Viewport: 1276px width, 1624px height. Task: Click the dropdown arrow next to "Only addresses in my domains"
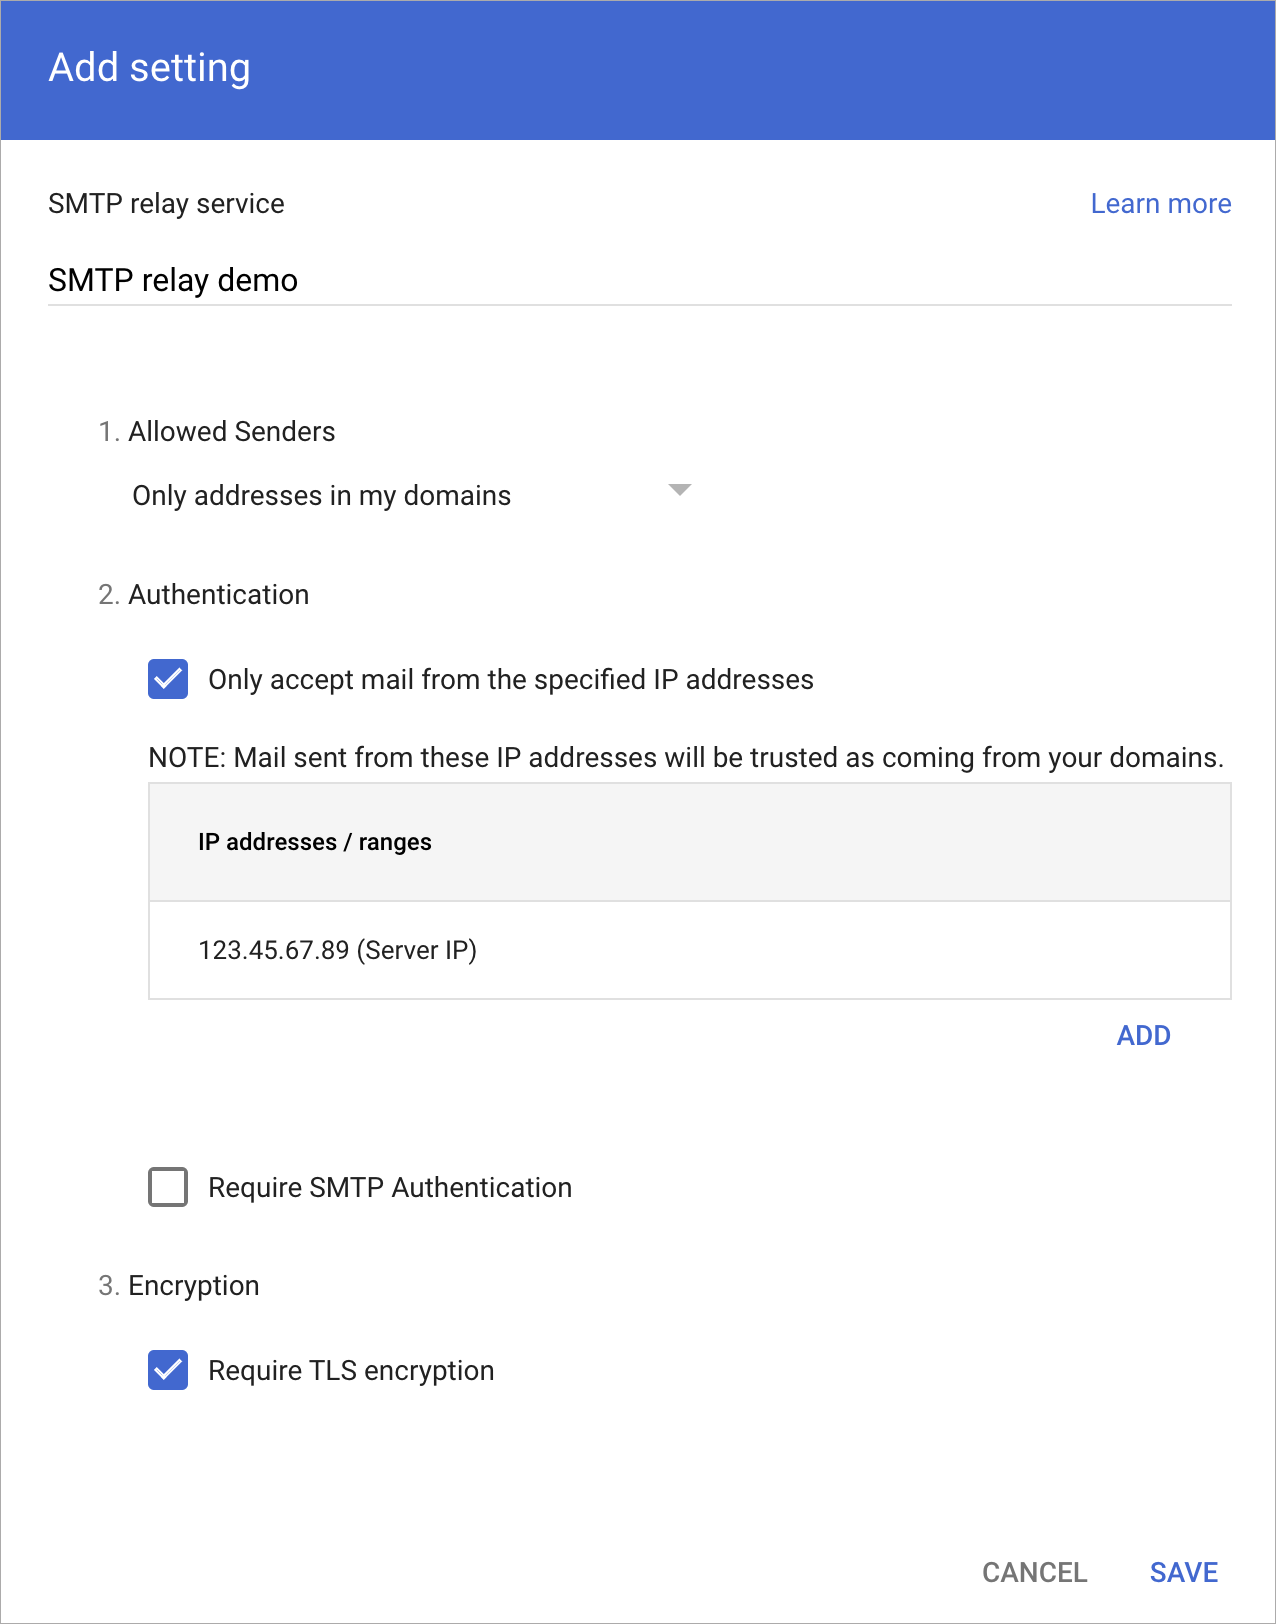pyautogui.click(x=679, y=491)
